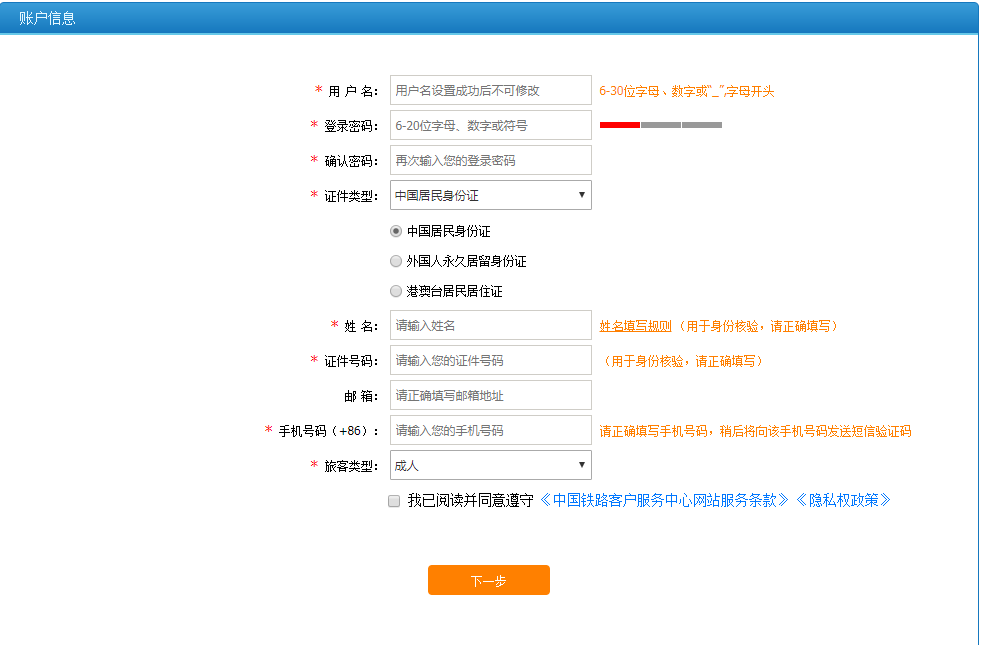Viewport: 981px width, 645px height.
Task: Expand the 旅客类型 passenger type dropdown
Action: [x=490, y=465]
